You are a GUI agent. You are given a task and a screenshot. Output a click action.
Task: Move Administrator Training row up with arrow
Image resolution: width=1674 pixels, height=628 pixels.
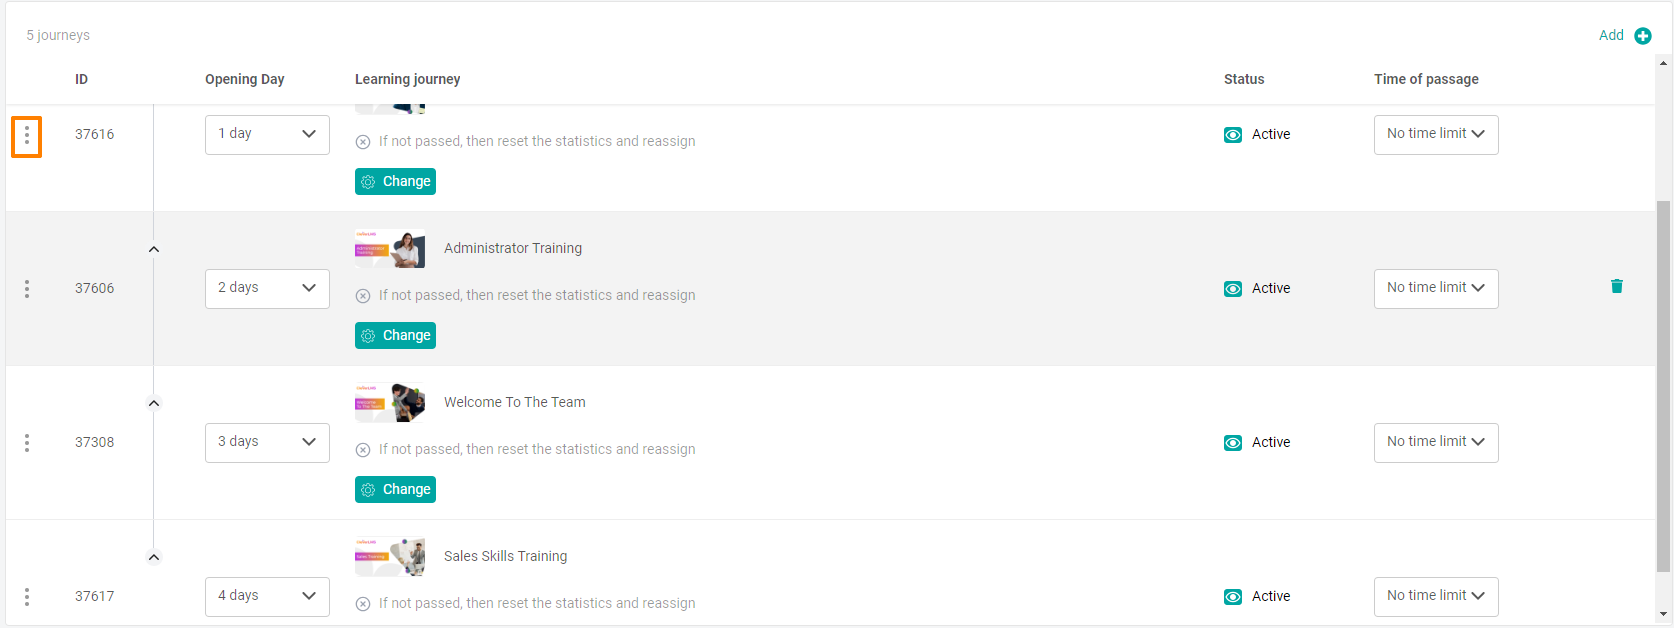pyautogui.click(x=154, y=249)
